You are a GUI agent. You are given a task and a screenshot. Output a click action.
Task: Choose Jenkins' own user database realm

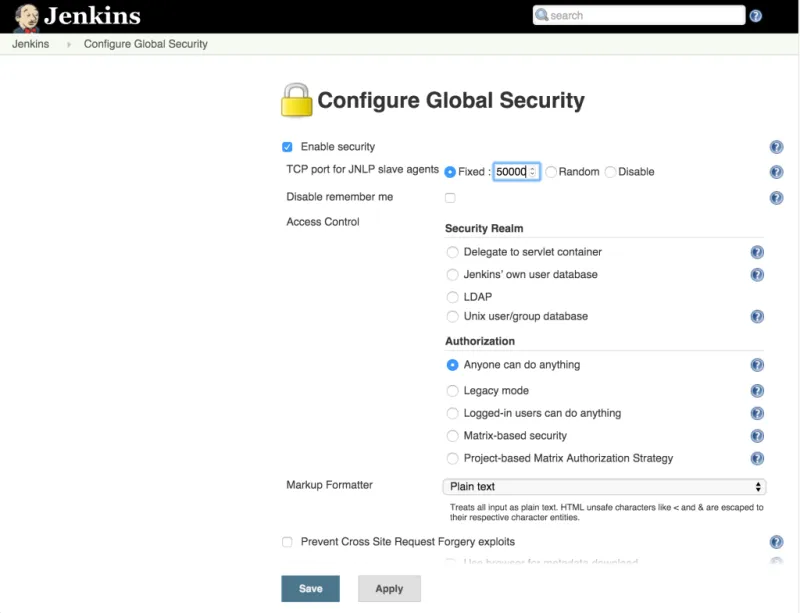pyautogui.click(x=452, y=275)
